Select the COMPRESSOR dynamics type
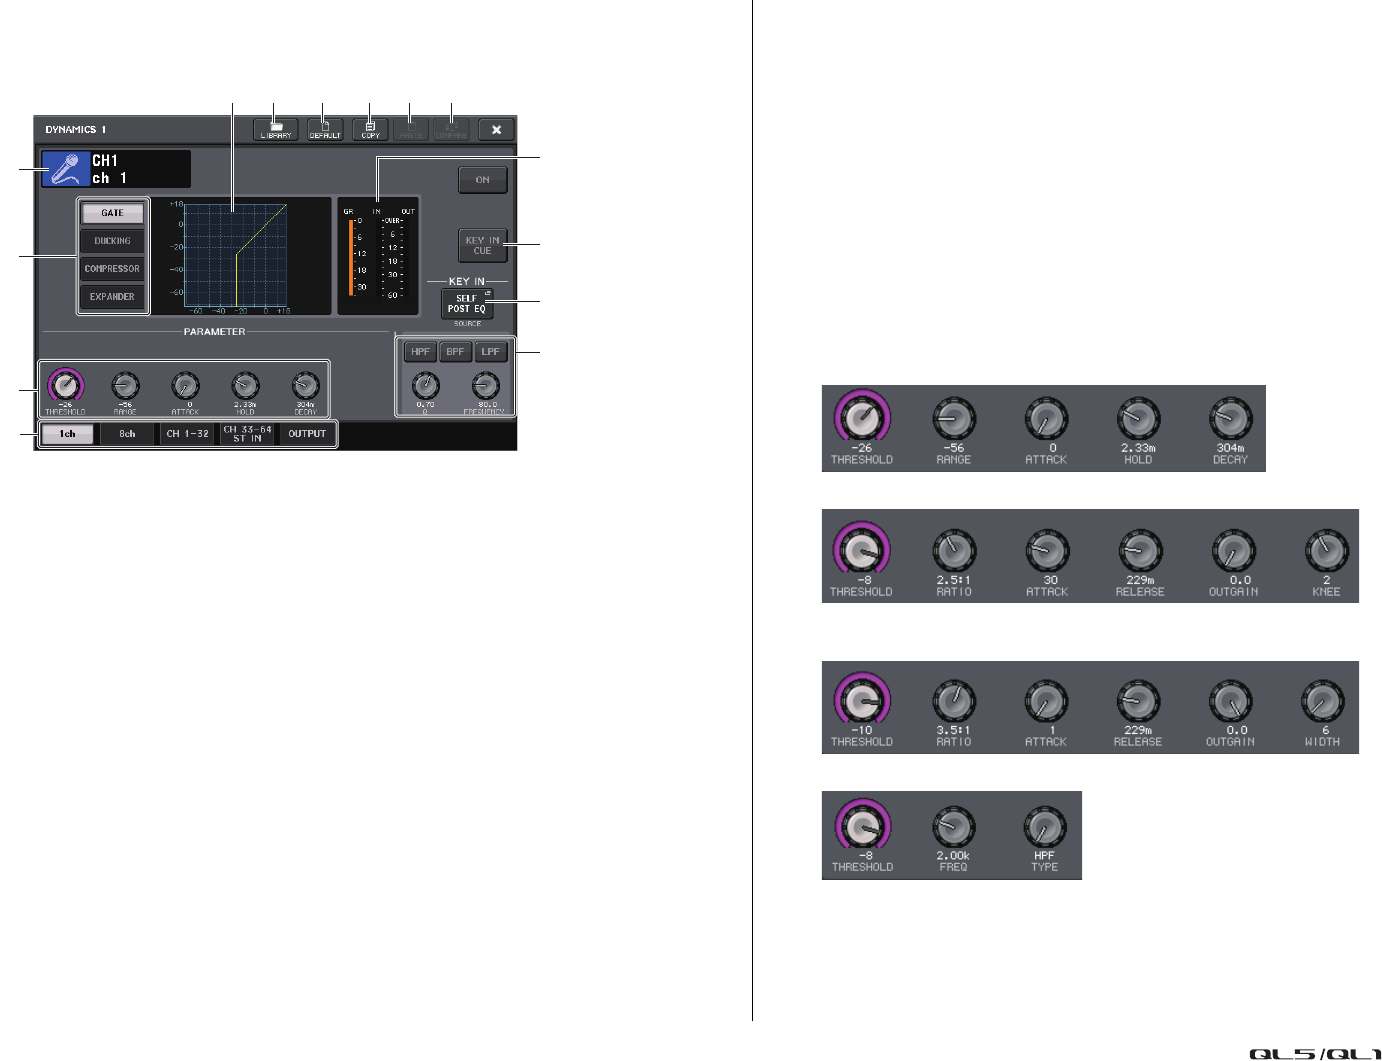 click(112, 269)
